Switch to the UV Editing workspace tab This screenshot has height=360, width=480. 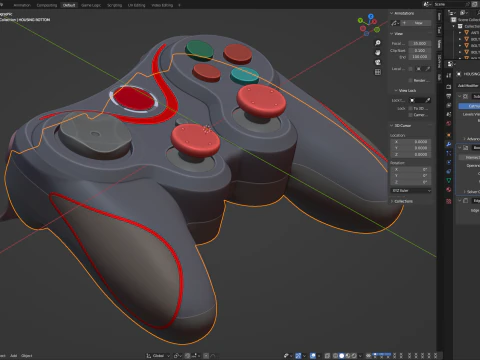(x=137, y=5)
